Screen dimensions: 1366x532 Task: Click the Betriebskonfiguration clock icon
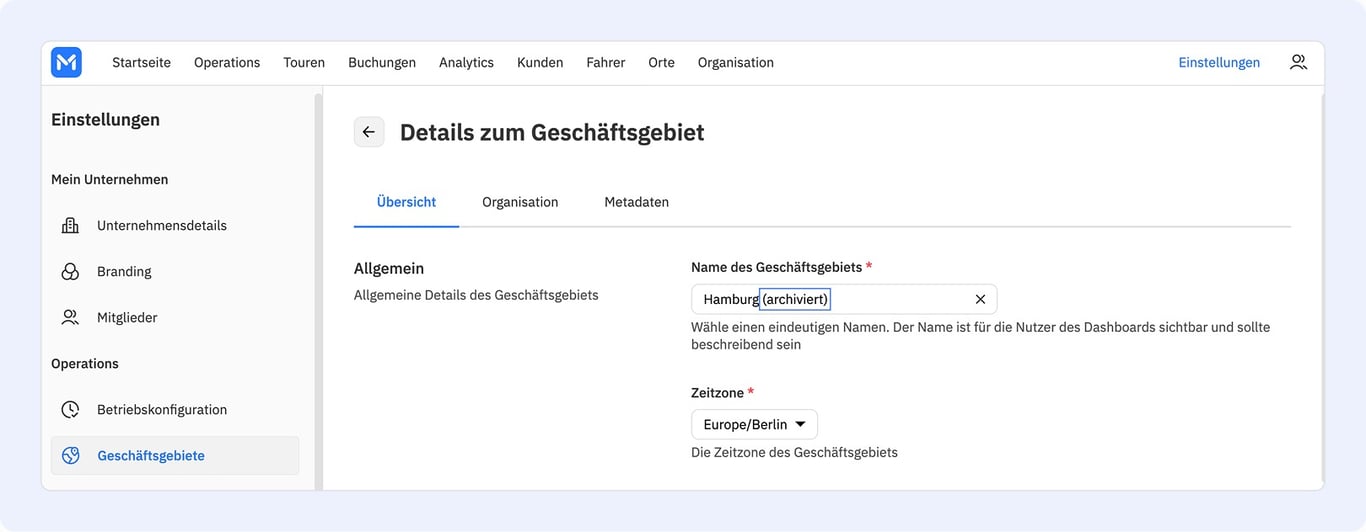click(x=70, y=409)
